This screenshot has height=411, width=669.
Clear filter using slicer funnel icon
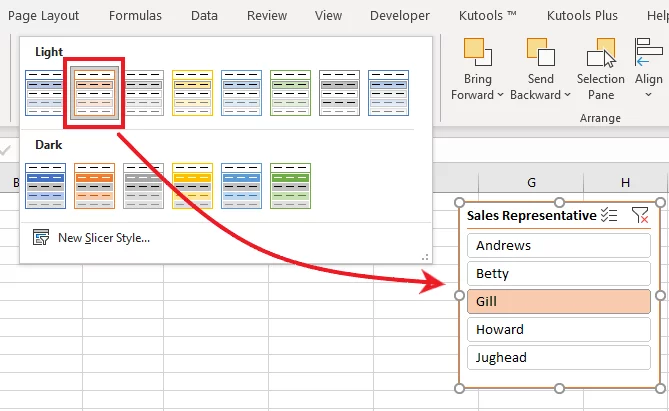(x=640, y=215)
